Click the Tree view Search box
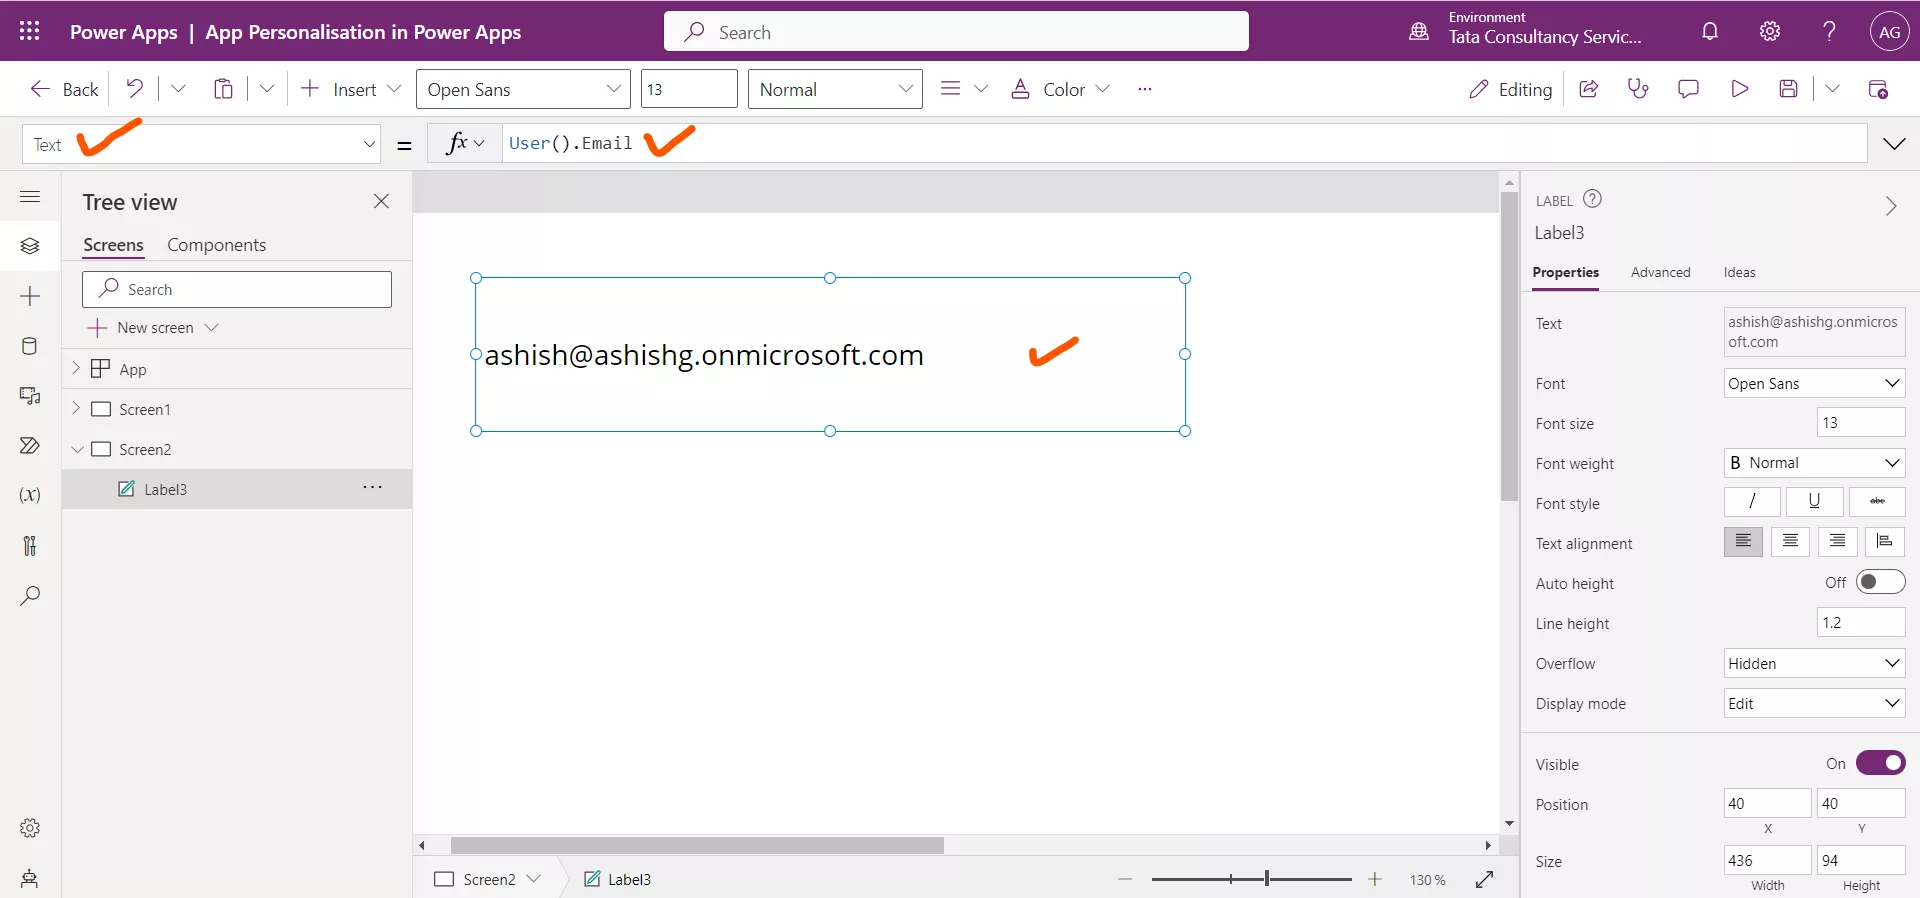The image size is (1920, 898). (237, 289)
